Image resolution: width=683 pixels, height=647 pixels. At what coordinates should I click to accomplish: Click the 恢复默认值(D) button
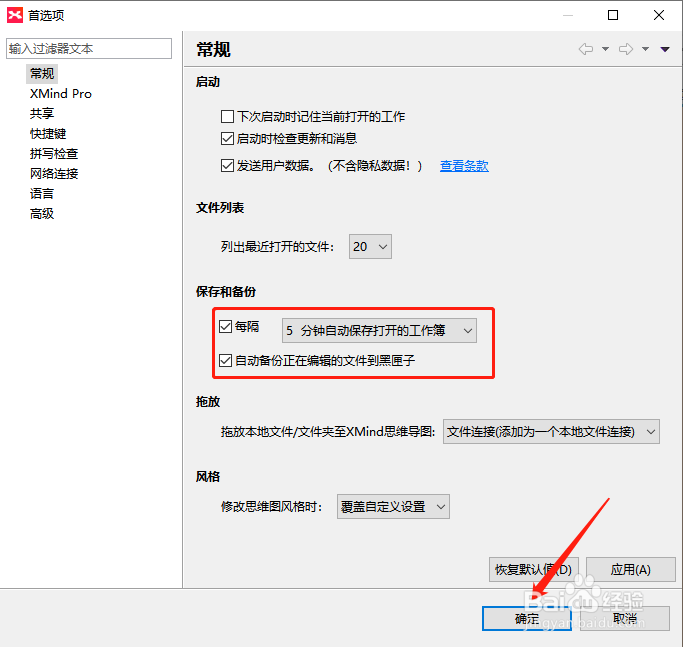pos(534,569)
